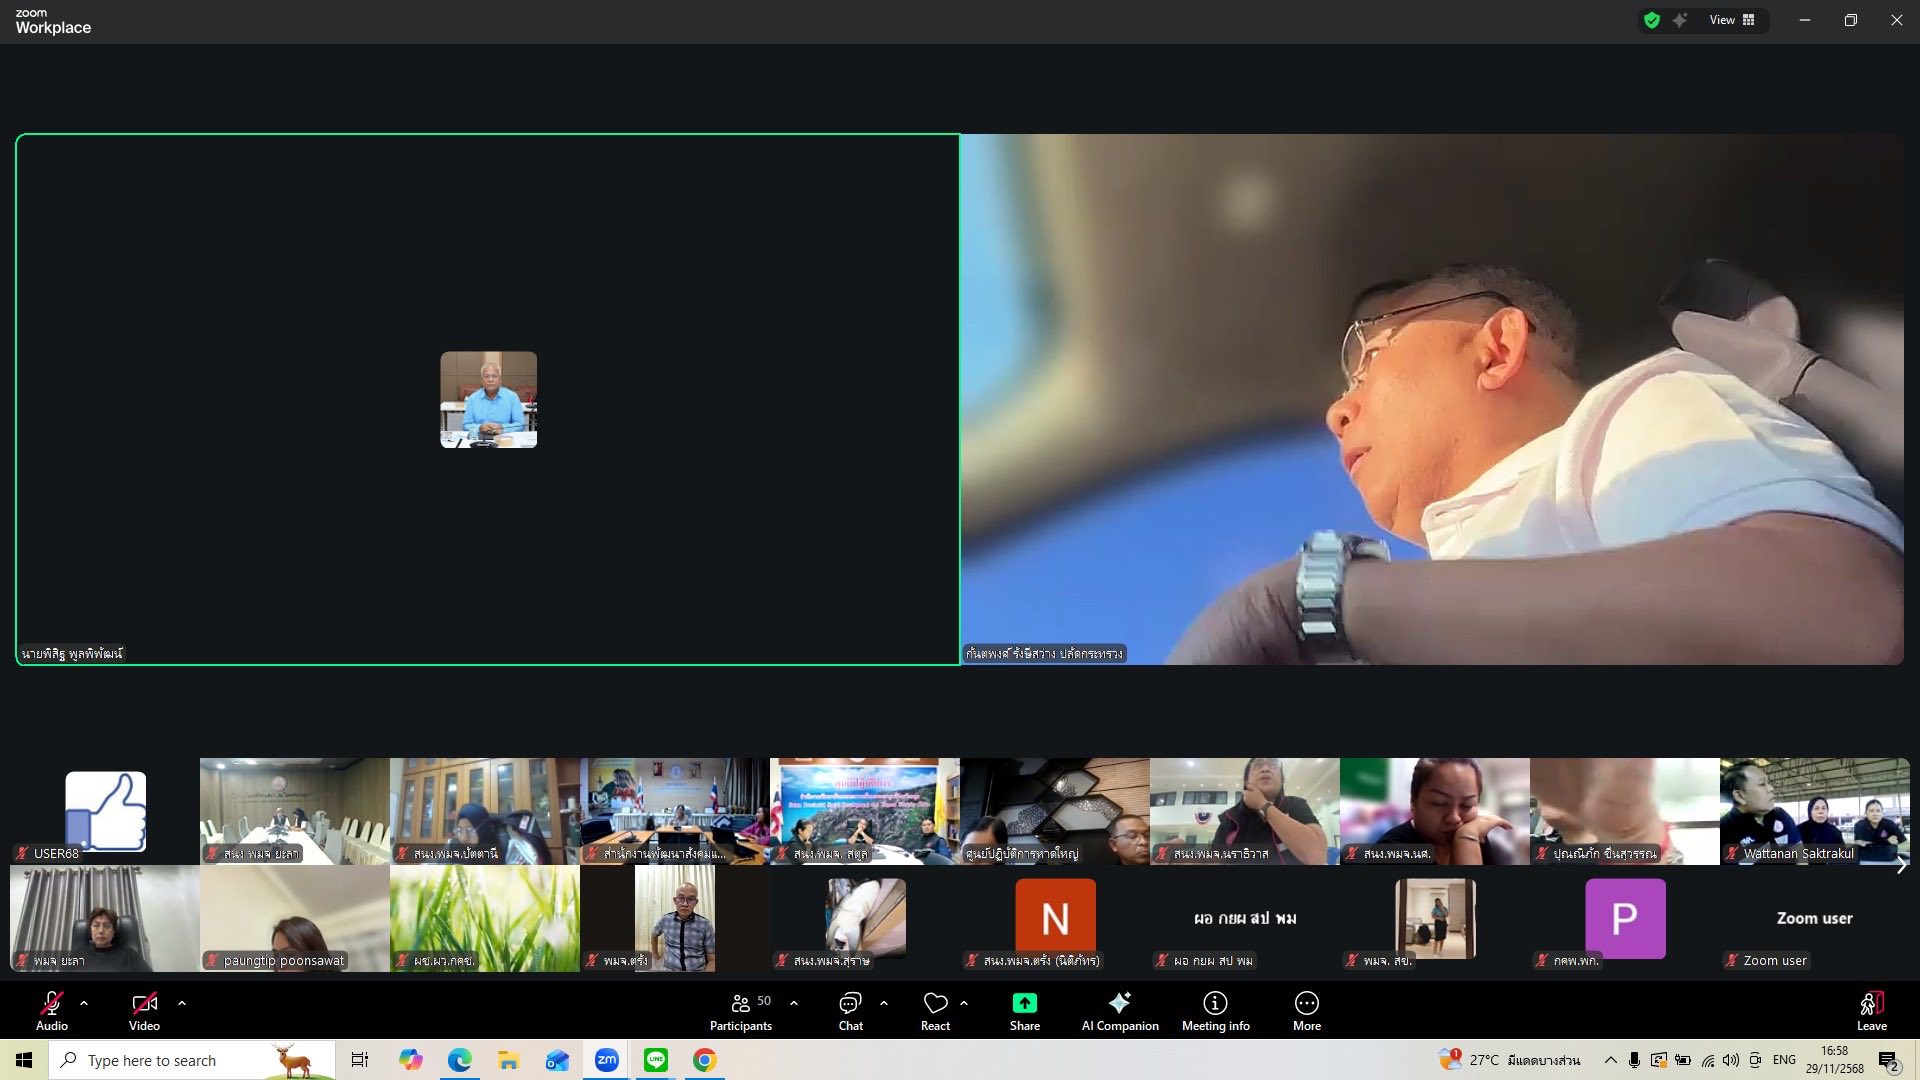The height and width of the screenshot is (1080, 1920).
Task: Expand audio settings arrow
Action: click(84, 1002)
